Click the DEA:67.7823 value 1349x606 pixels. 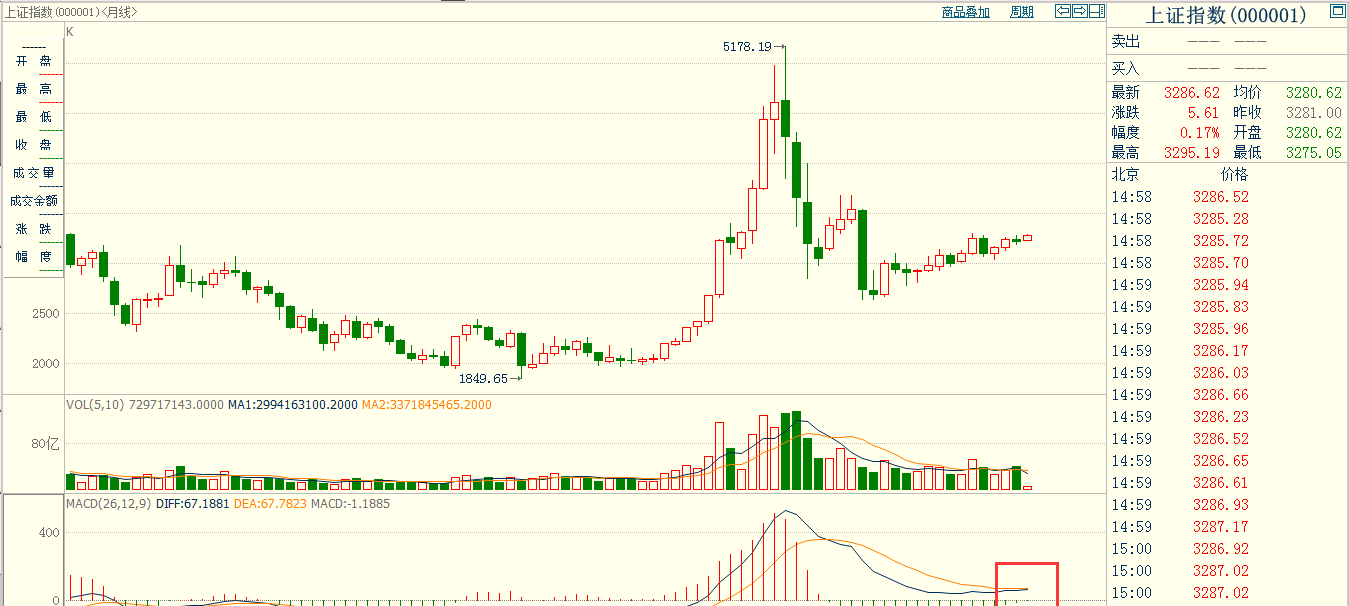tap(270, 503)
